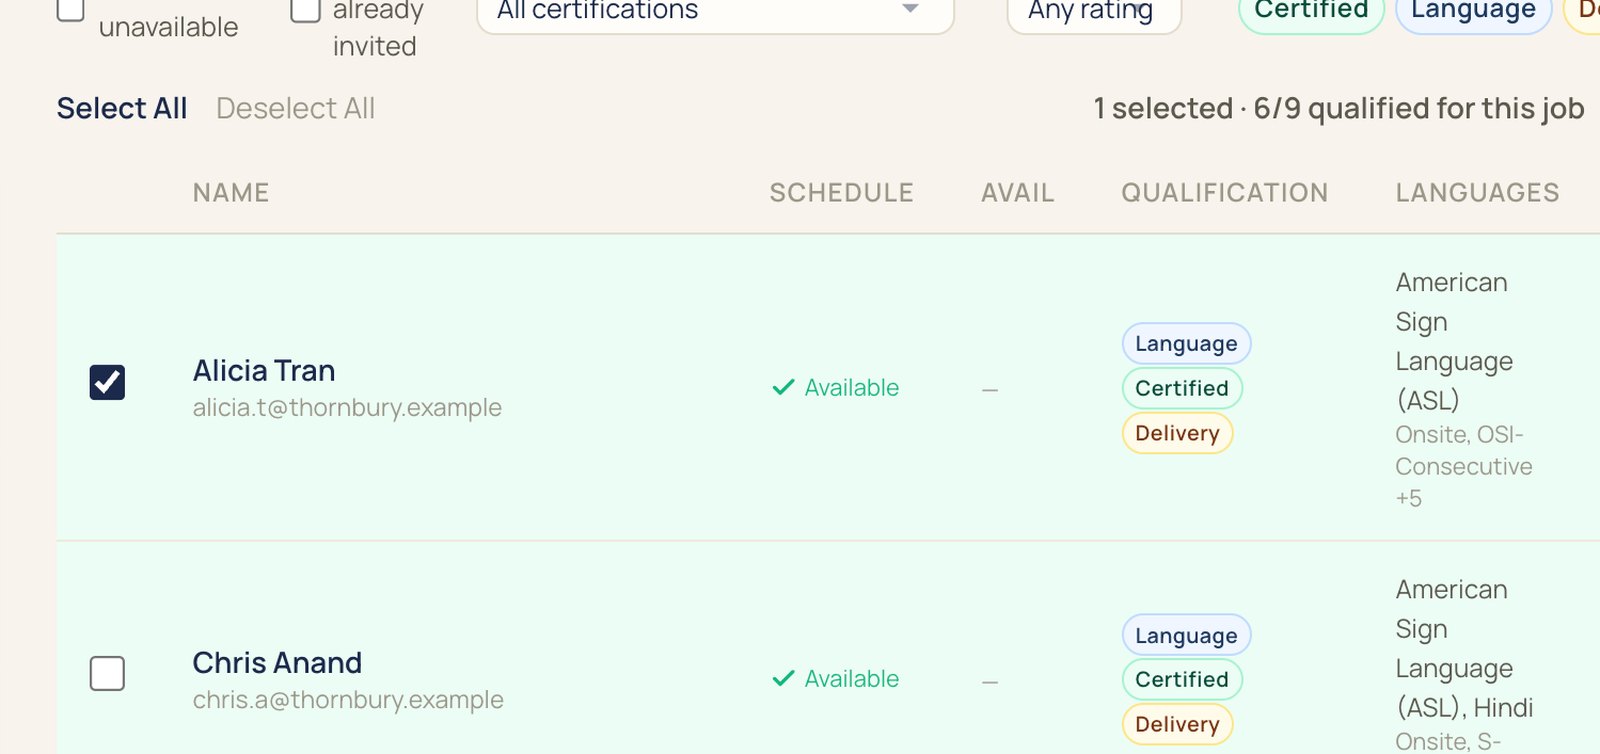Toggle the 'already invited' filter checkbox
The height and width of the screenshot is (754, 1600).
pyautogui.click(x=305, y=8)
